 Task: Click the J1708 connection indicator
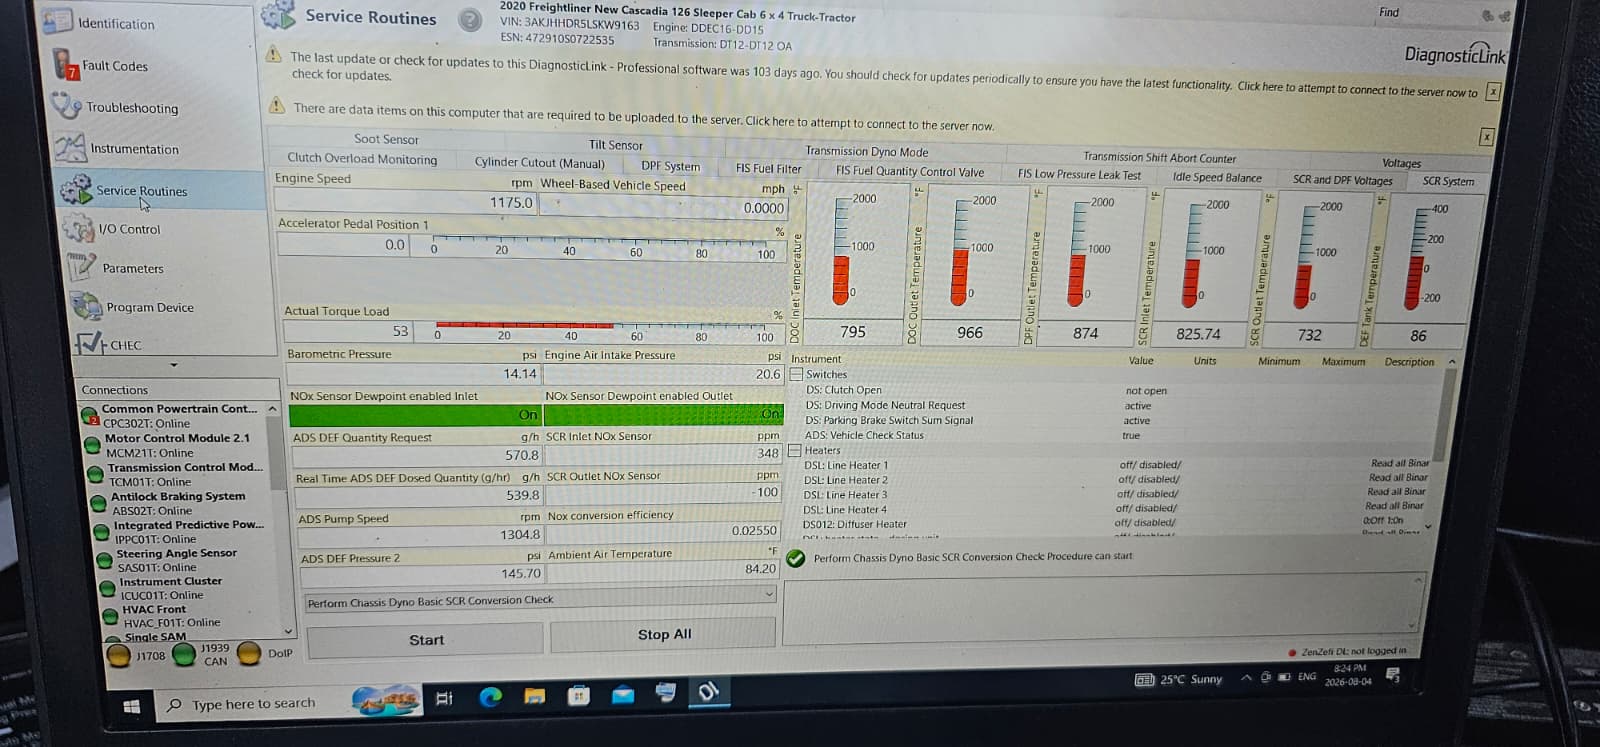119,655
